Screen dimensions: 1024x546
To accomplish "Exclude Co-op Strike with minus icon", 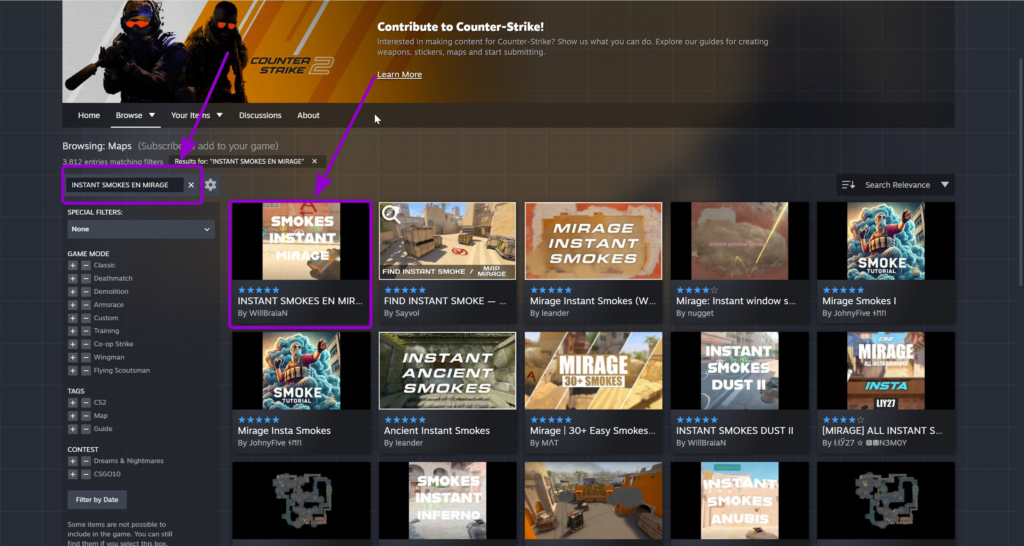I will [86, 344].
